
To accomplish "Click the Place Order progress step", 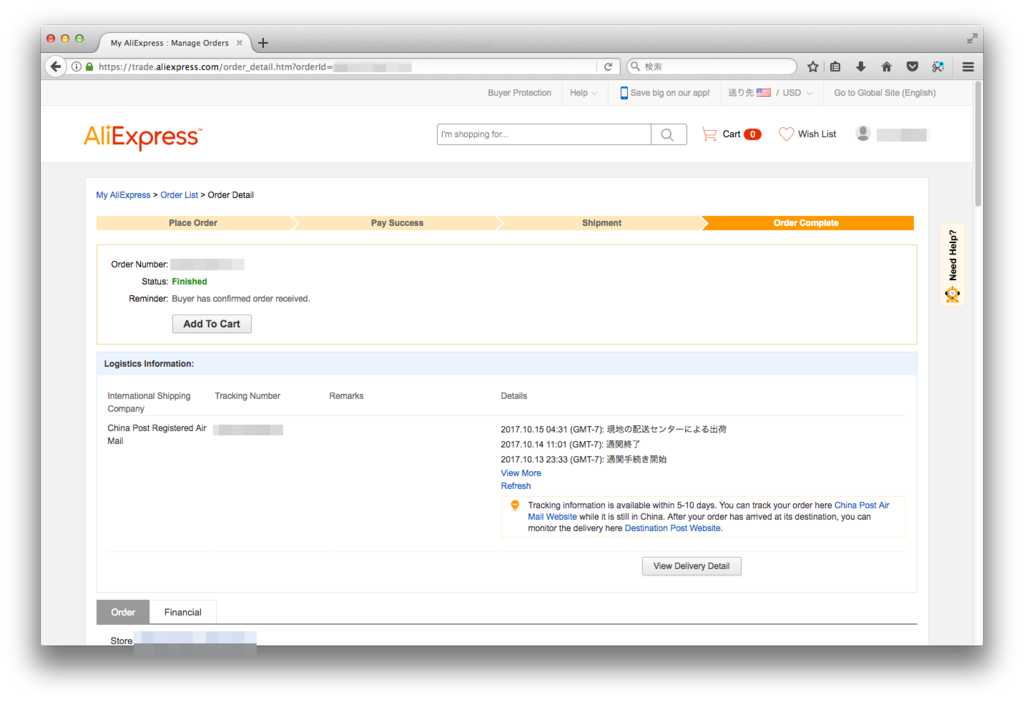I will (x=193, y=223).
